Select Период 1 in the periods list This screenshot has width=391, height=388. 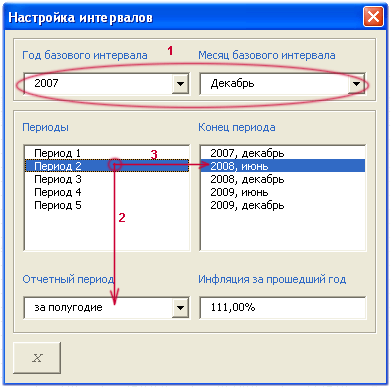point(107,153)
